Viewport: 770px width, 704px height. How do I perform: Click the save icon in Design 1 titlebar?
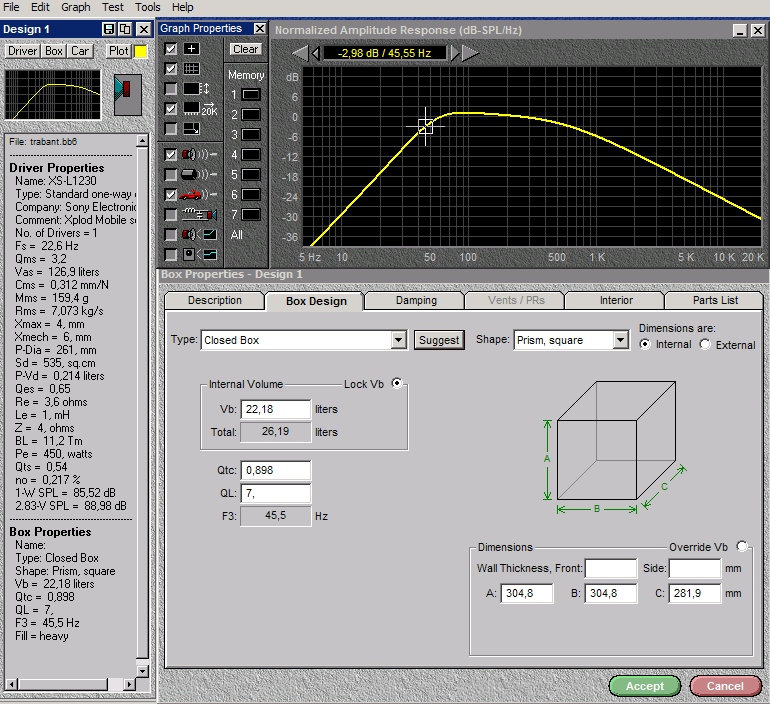click(x=110, y=29)
